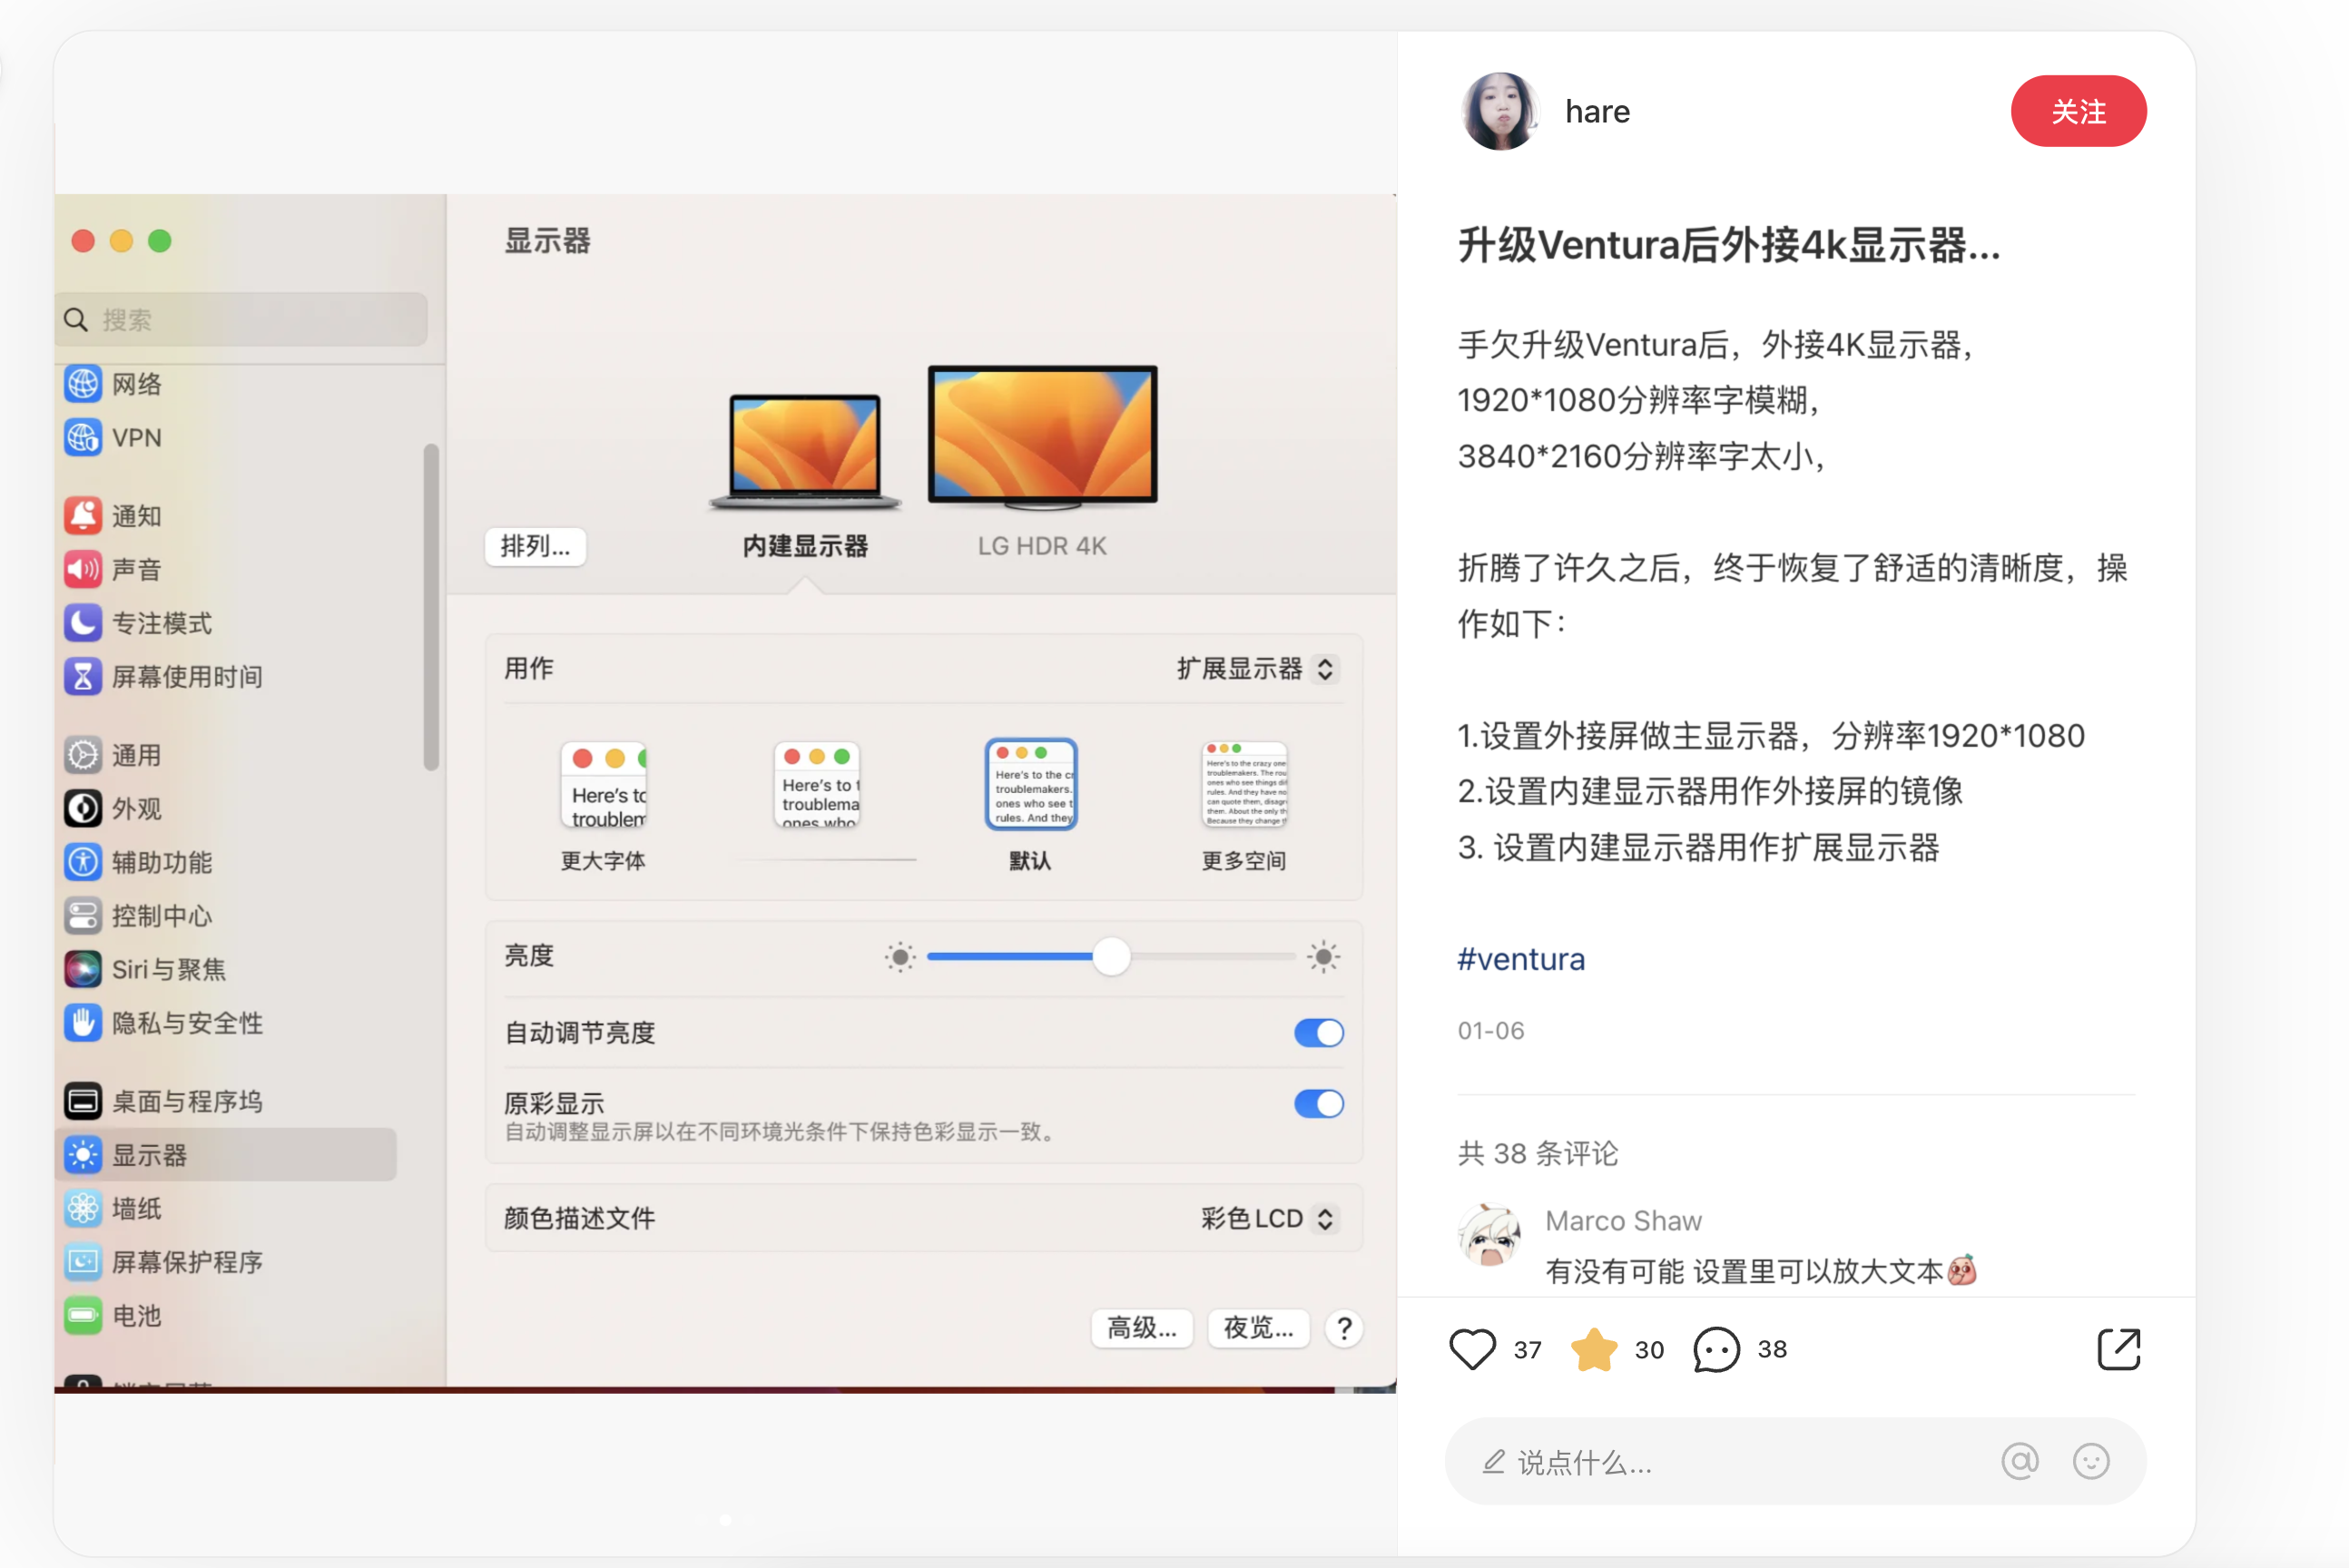
Task: Open the 扩展显示器 dropdown
Action: (1256, 668)
